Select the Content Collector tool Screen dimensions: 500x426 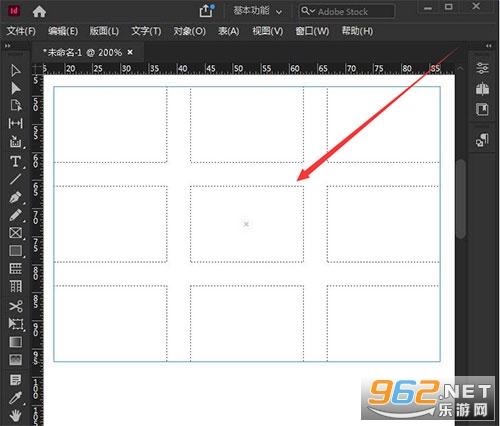click(x=15, y=141)
